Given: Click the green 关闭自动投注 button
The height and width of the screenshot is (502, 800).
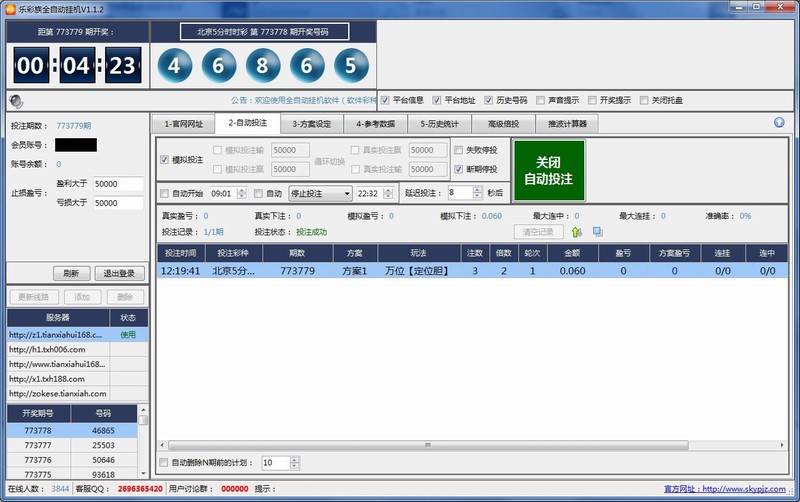Looking at the screenshot, I should pos(548,170).
